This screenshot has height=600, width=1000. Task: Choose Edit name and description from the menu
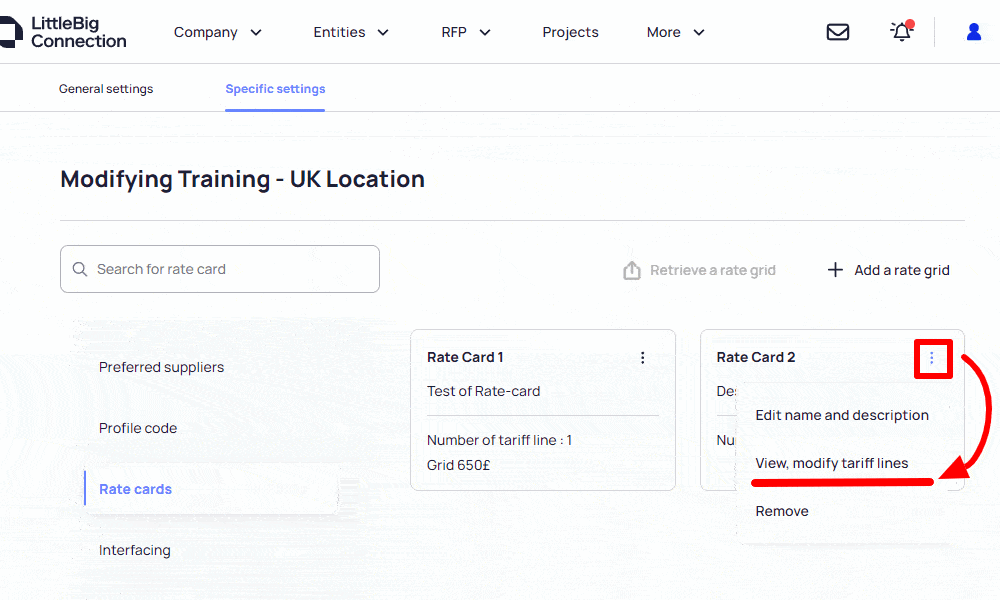(842, 415)
